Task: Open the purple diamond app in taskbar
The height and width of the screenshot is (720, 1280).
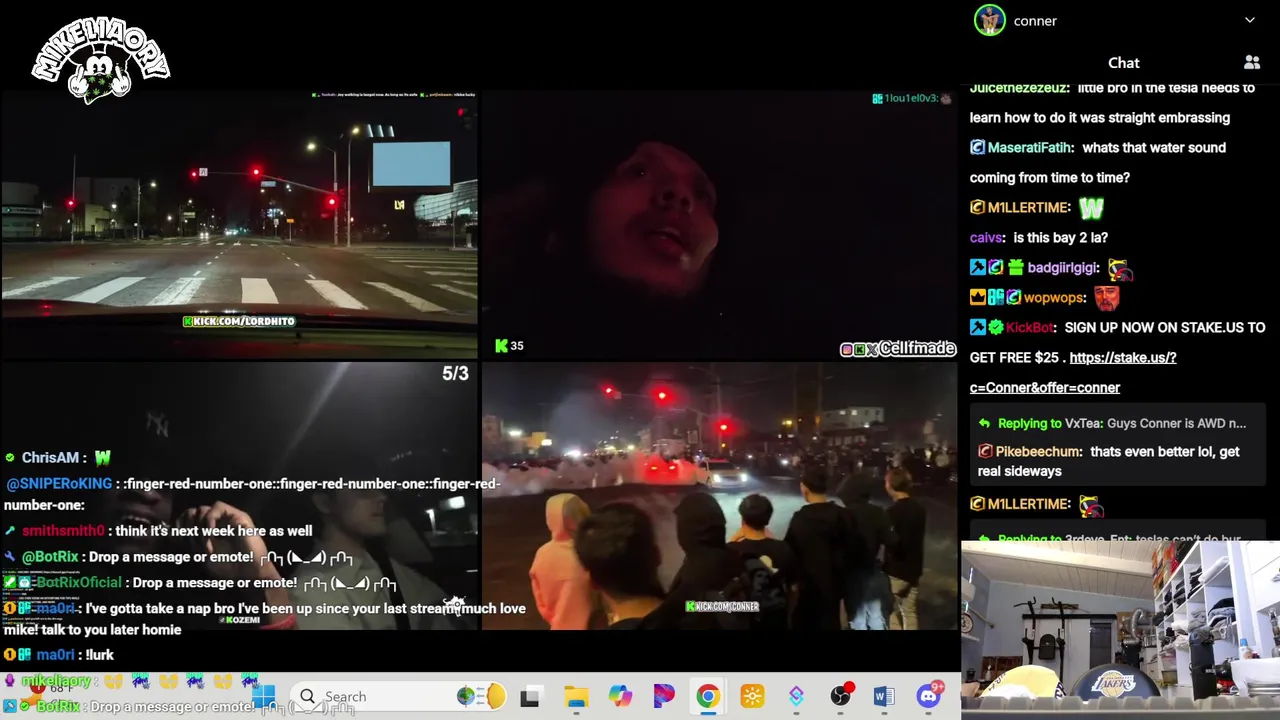Action: click(796, 697)
